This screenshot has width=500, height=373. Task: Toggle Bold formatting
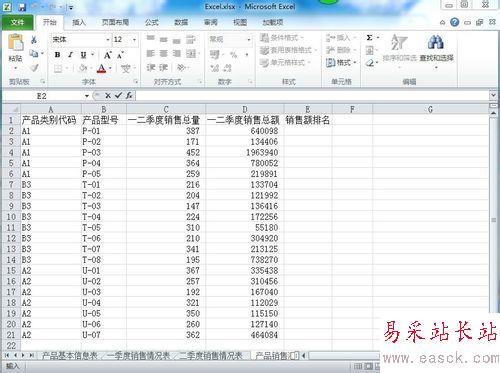[x=57, y=55]
